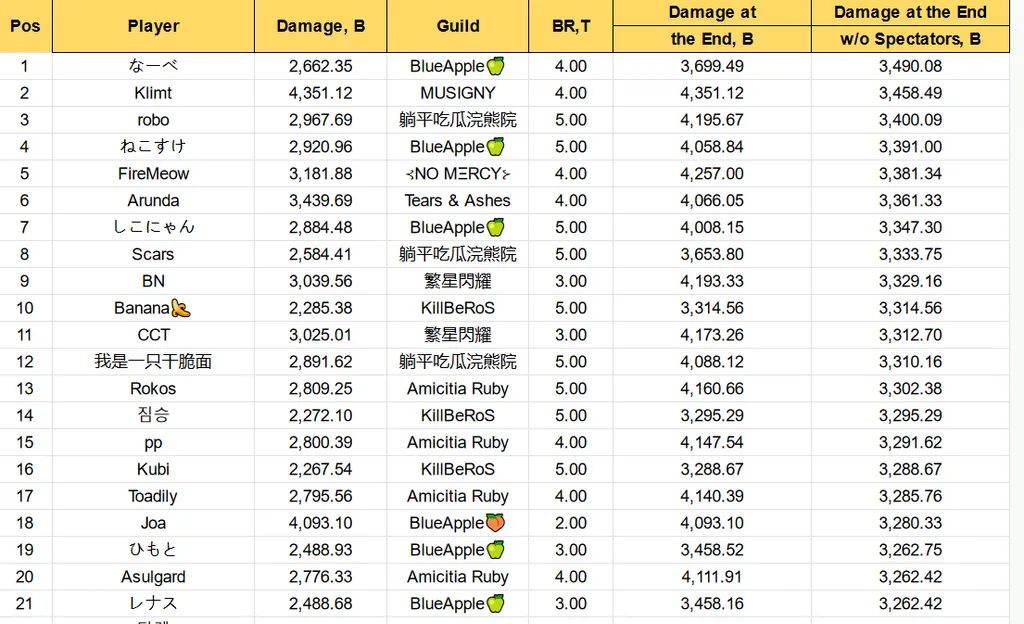1024x624 pixels.
Task: Select the BR,T column header
Action: tap(571, 26)
